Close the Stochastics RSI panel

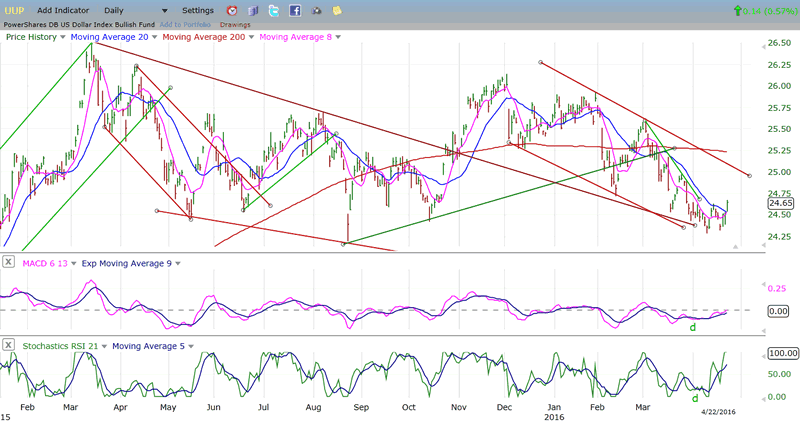(x=8, y=346)
